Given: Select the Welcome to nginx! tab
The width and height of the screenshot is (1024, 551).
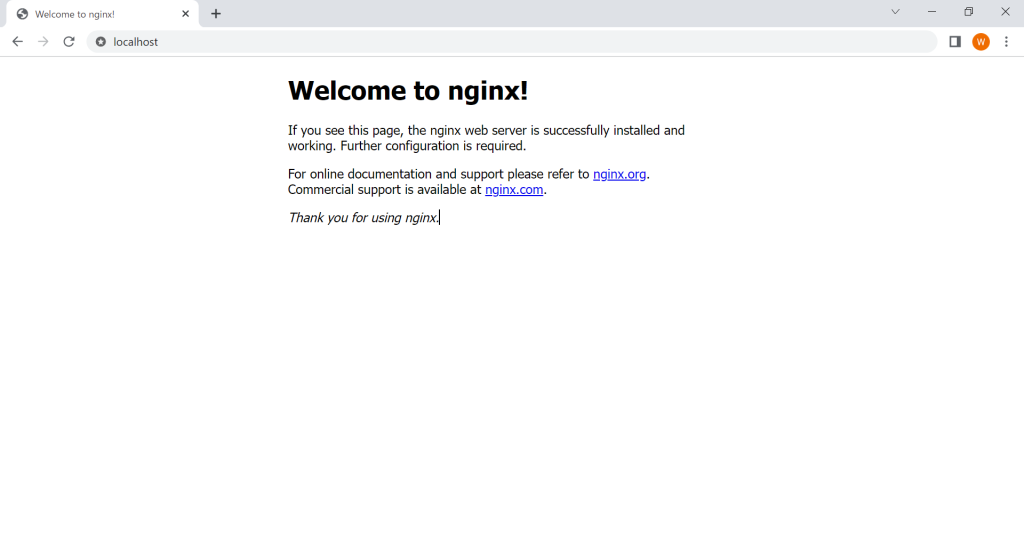Looking at the screenshot, I should pyautogui.click(x=101, y=14).
